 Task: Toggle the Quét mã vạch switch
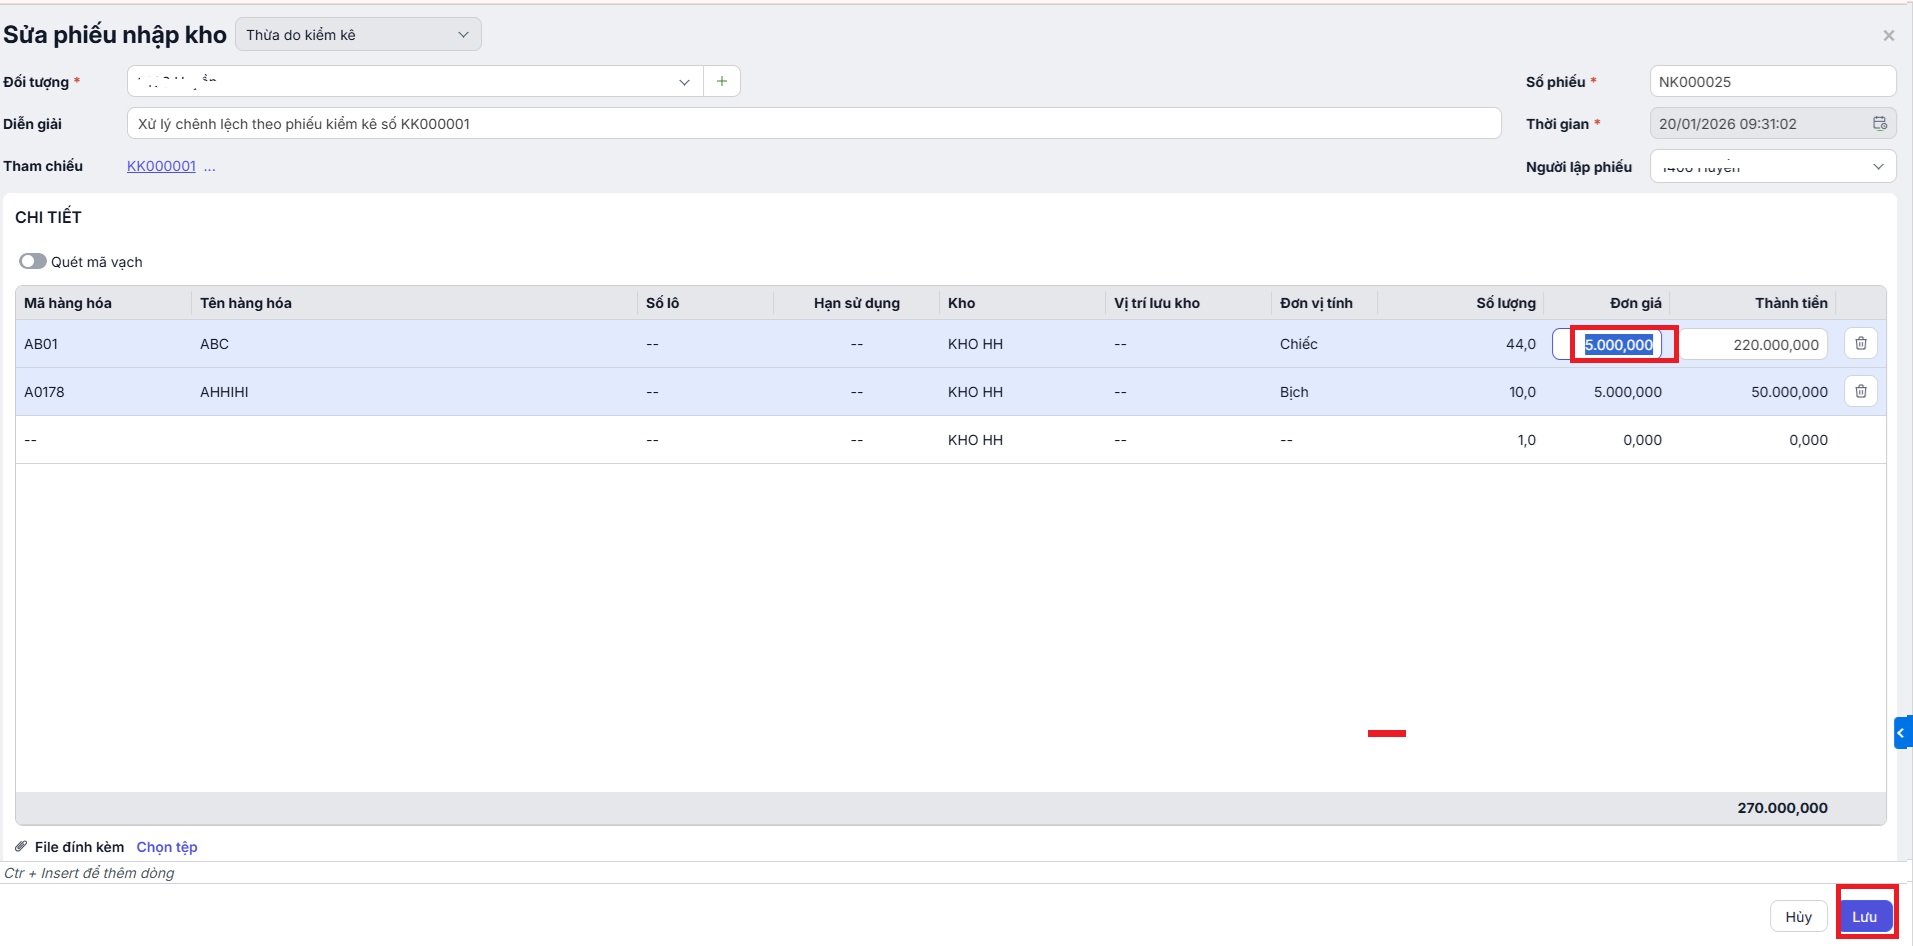pyautogui.click(x=33, y=262)
